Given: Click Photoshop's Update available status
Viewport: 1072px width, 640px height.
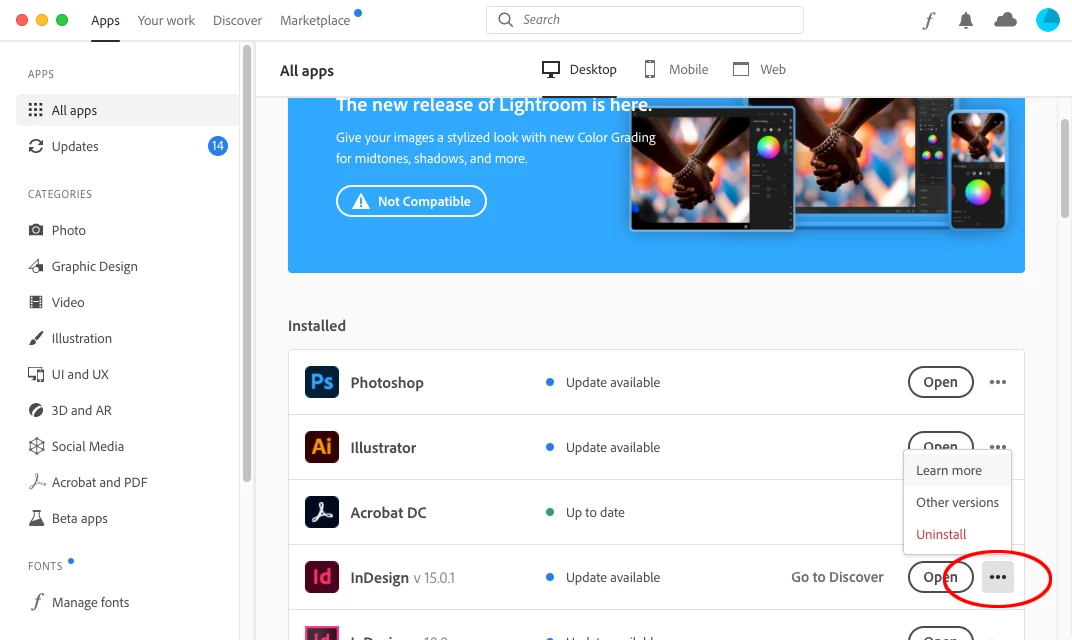Looking at the screenshot, I should tap(613, 382).
